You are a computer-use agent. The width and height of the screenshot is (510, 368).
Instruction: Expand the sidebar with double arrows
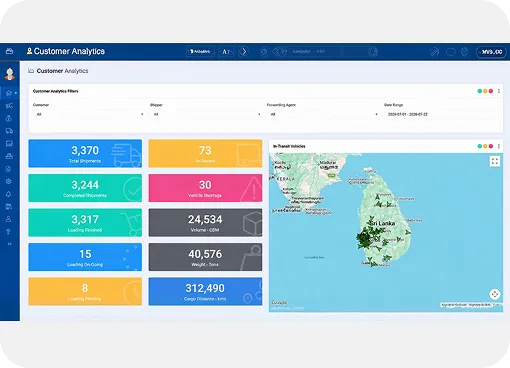pos(9,244)
